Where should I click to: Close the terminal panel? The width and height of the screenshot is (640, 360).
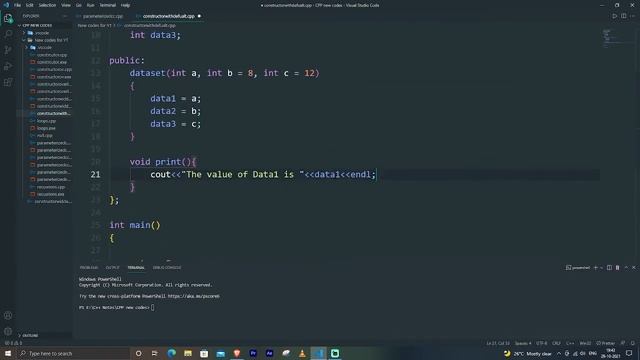[x=634, y=267]
